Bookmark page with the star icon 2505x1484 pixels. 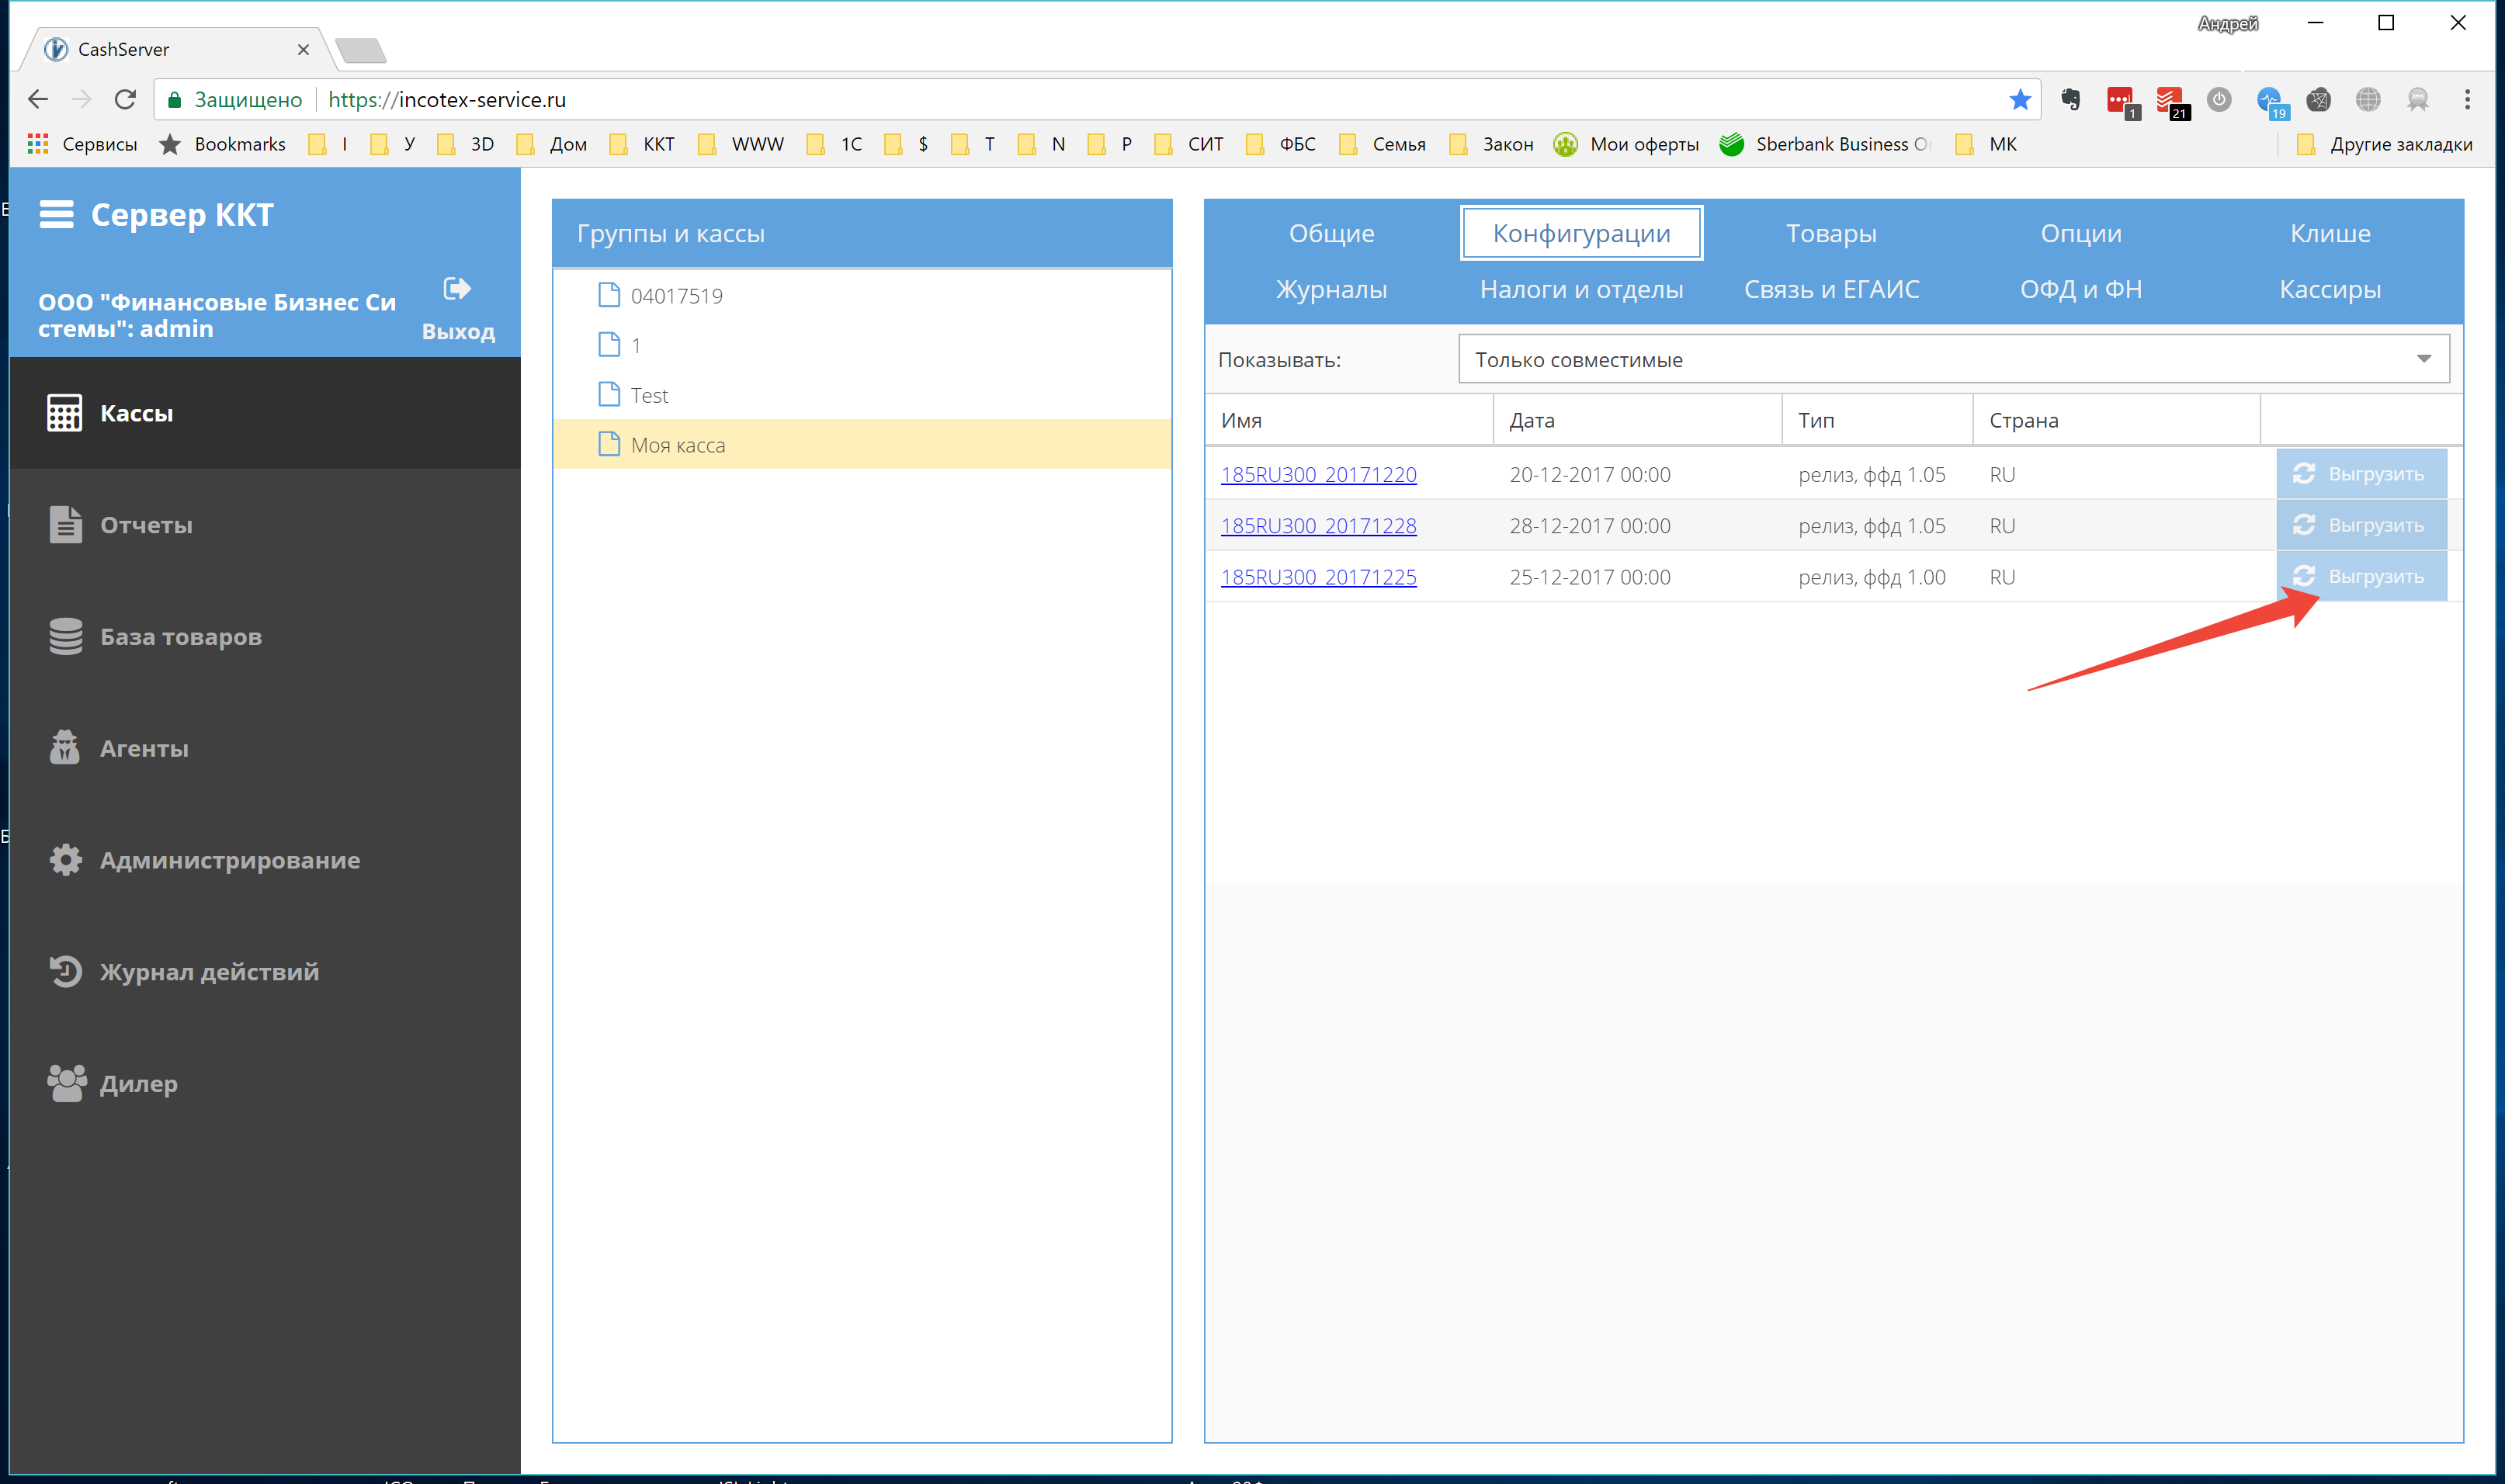(2019, 100)
